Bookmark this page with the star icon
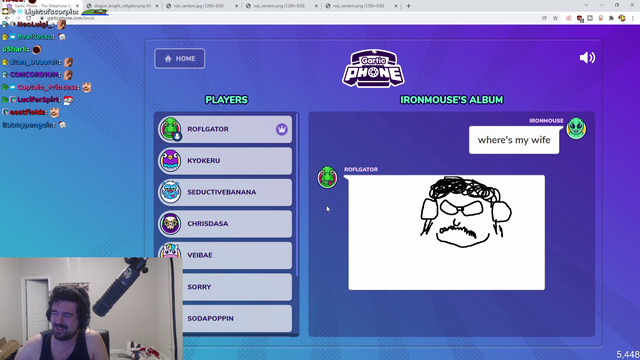This screenshot has height=360, width=640. (555, 18)
